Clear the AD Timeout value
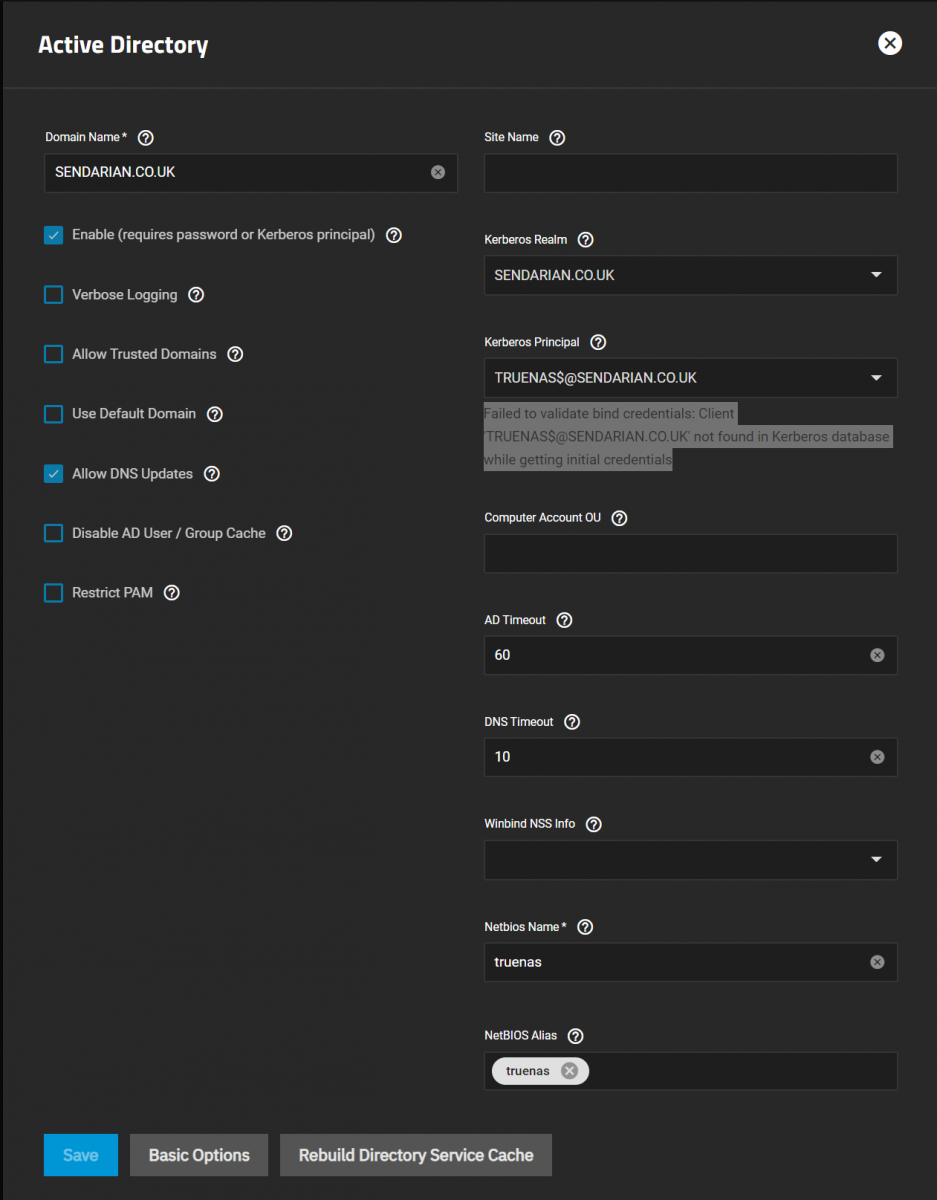Screen dimensions: 937x1200 tap(877, 655)
